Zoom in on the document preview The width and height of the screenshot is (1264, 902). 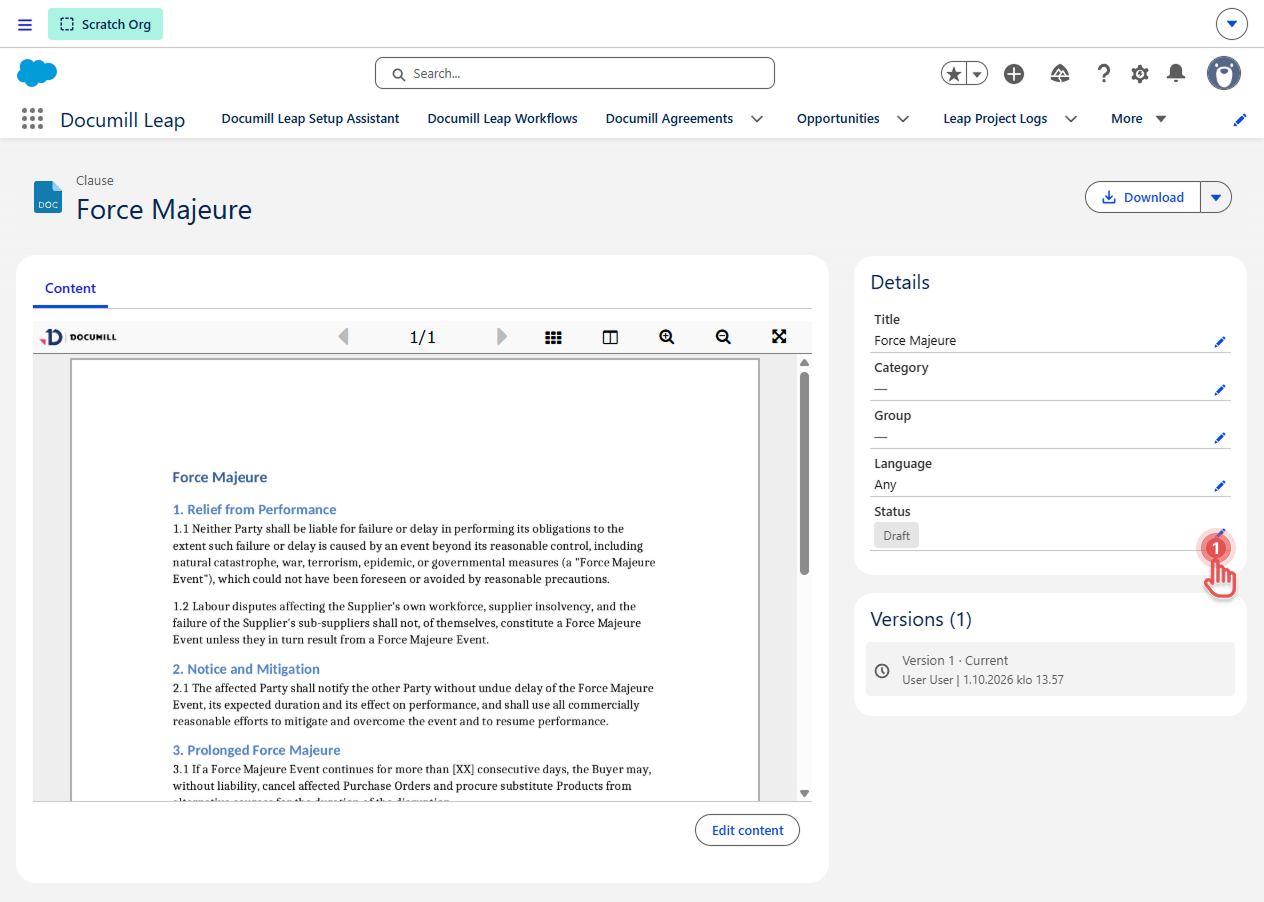(x=667, y=337)
